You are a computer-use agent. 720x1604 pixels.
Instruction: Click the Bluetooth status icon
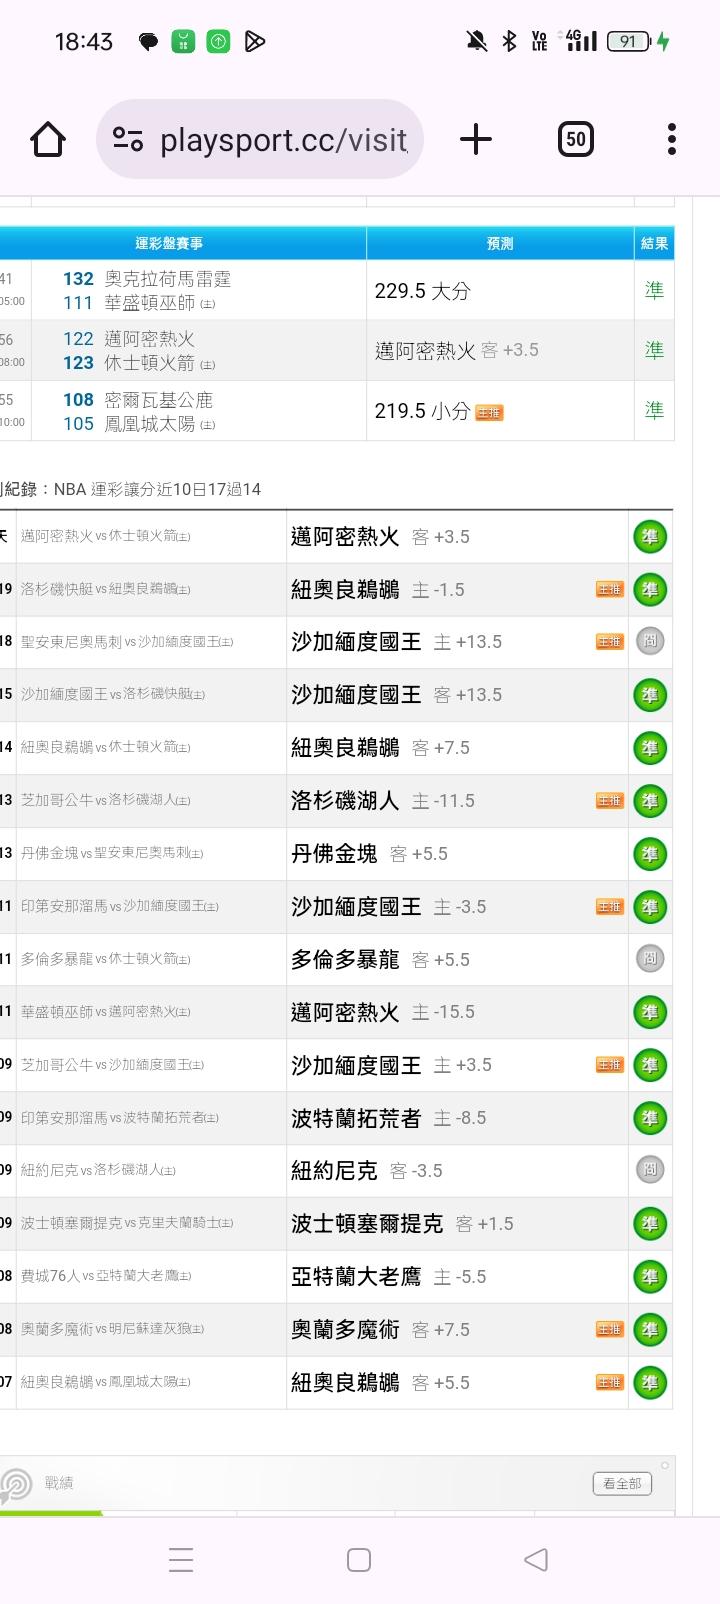(x=509, y=41)
